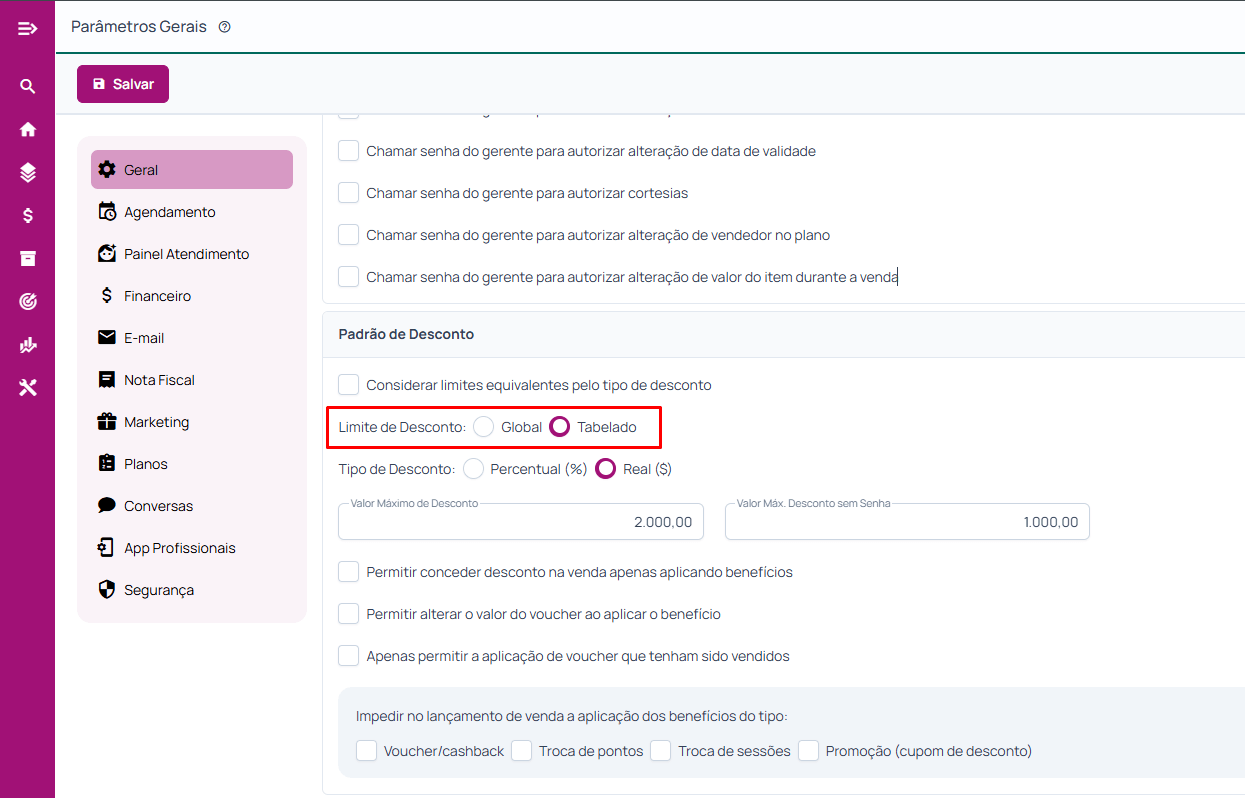Open the search magnifier icon
The height and width of the screenshot is (798, 1245).
coord(28,87)
